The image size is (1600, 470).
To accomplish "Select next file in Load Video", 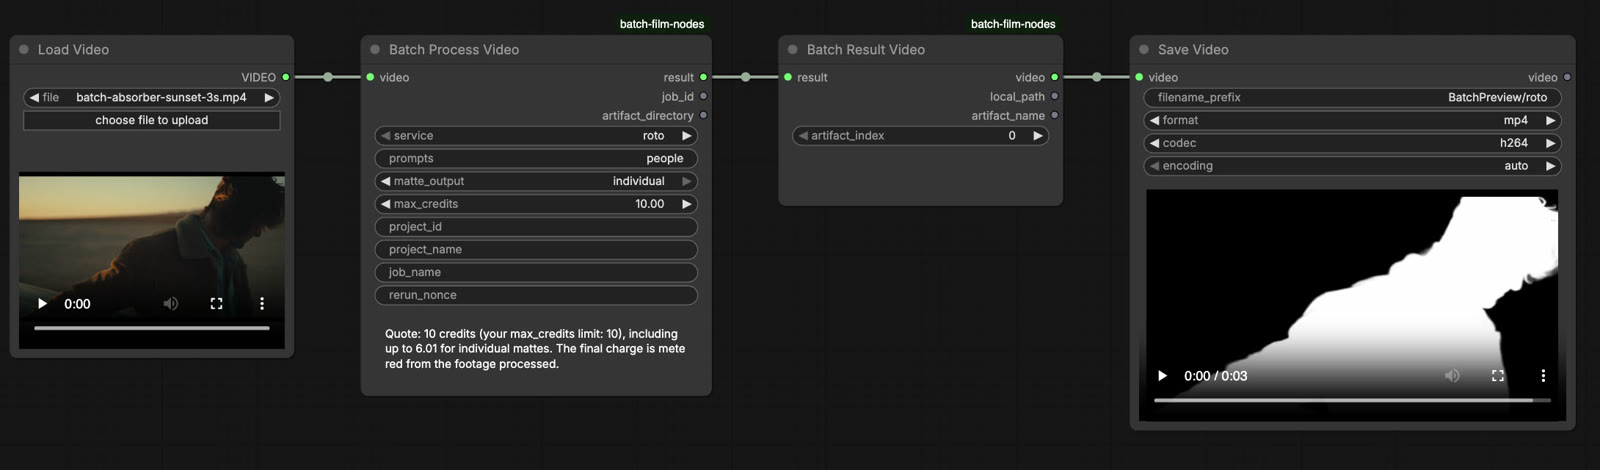I will [x=269, y=97].
